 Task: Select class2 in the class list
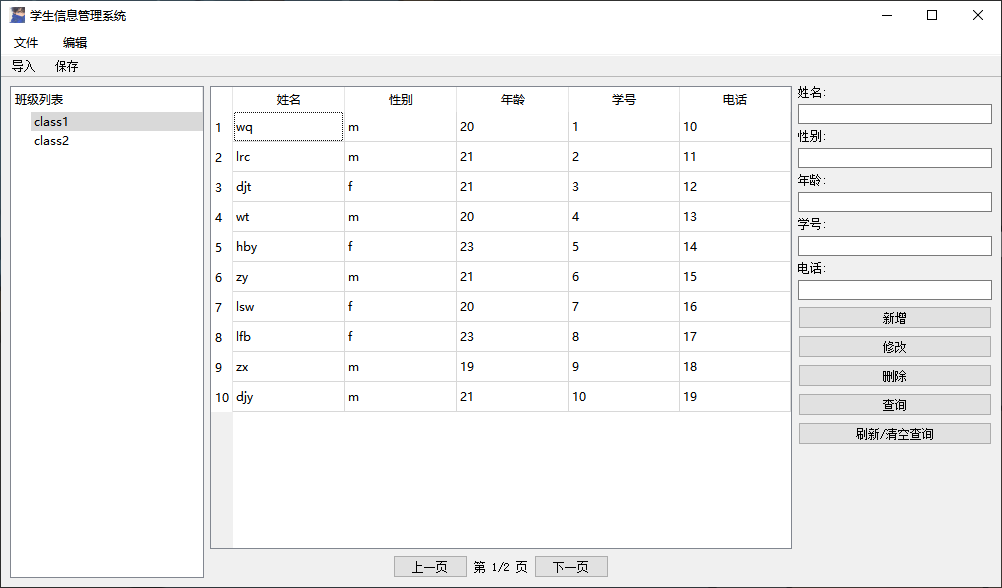[116, 141]
